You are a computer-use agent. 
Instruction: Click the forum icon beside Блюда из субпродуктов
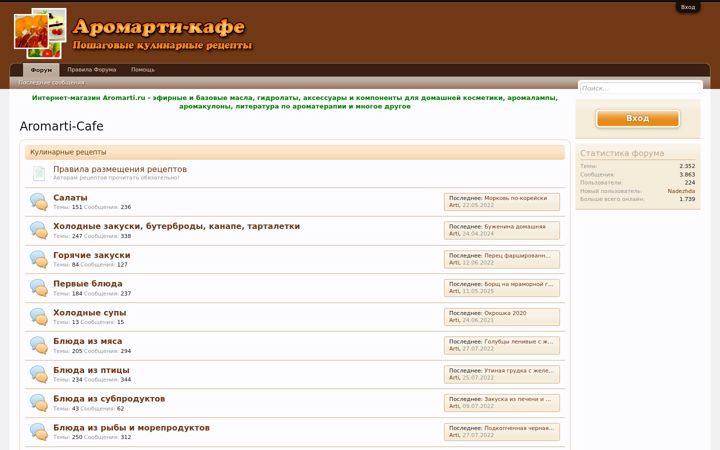pos(39,403)
